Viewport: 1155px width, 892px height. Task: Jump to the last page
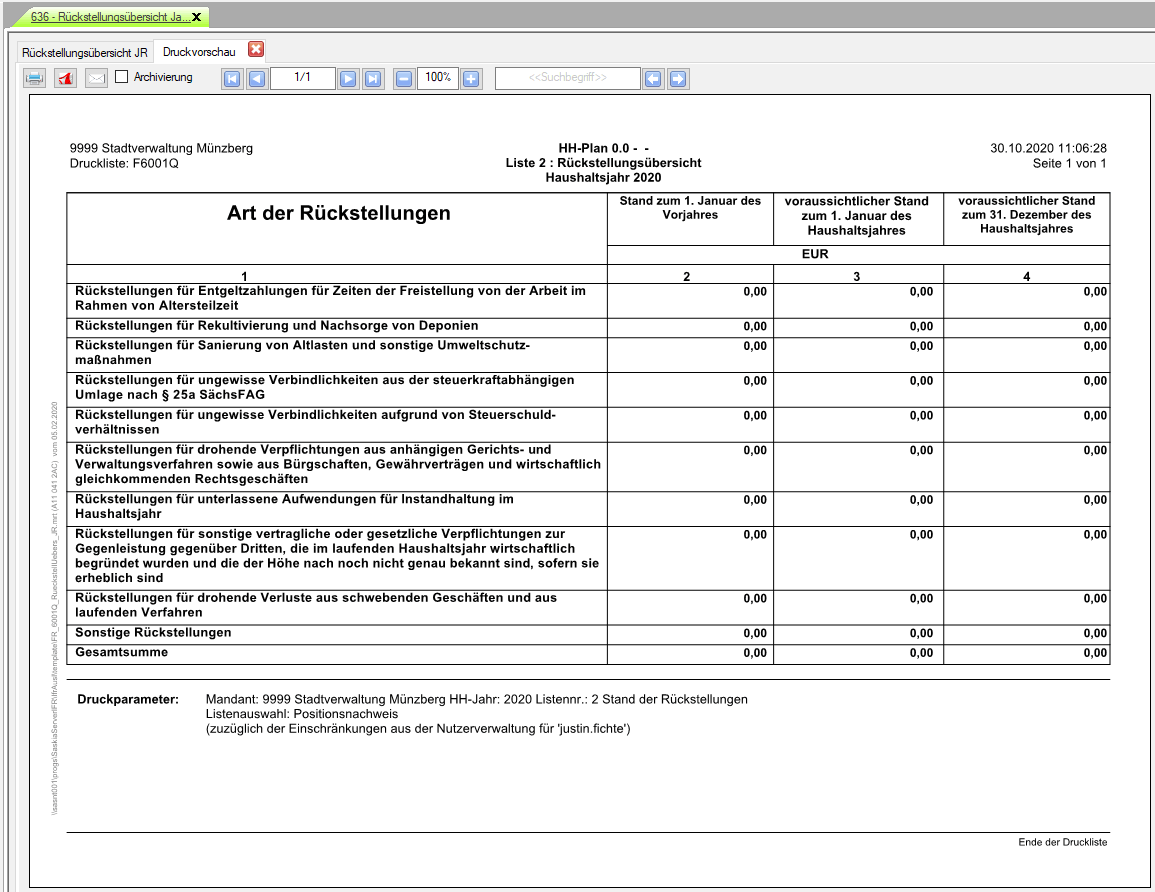click(x=372, y=78)
